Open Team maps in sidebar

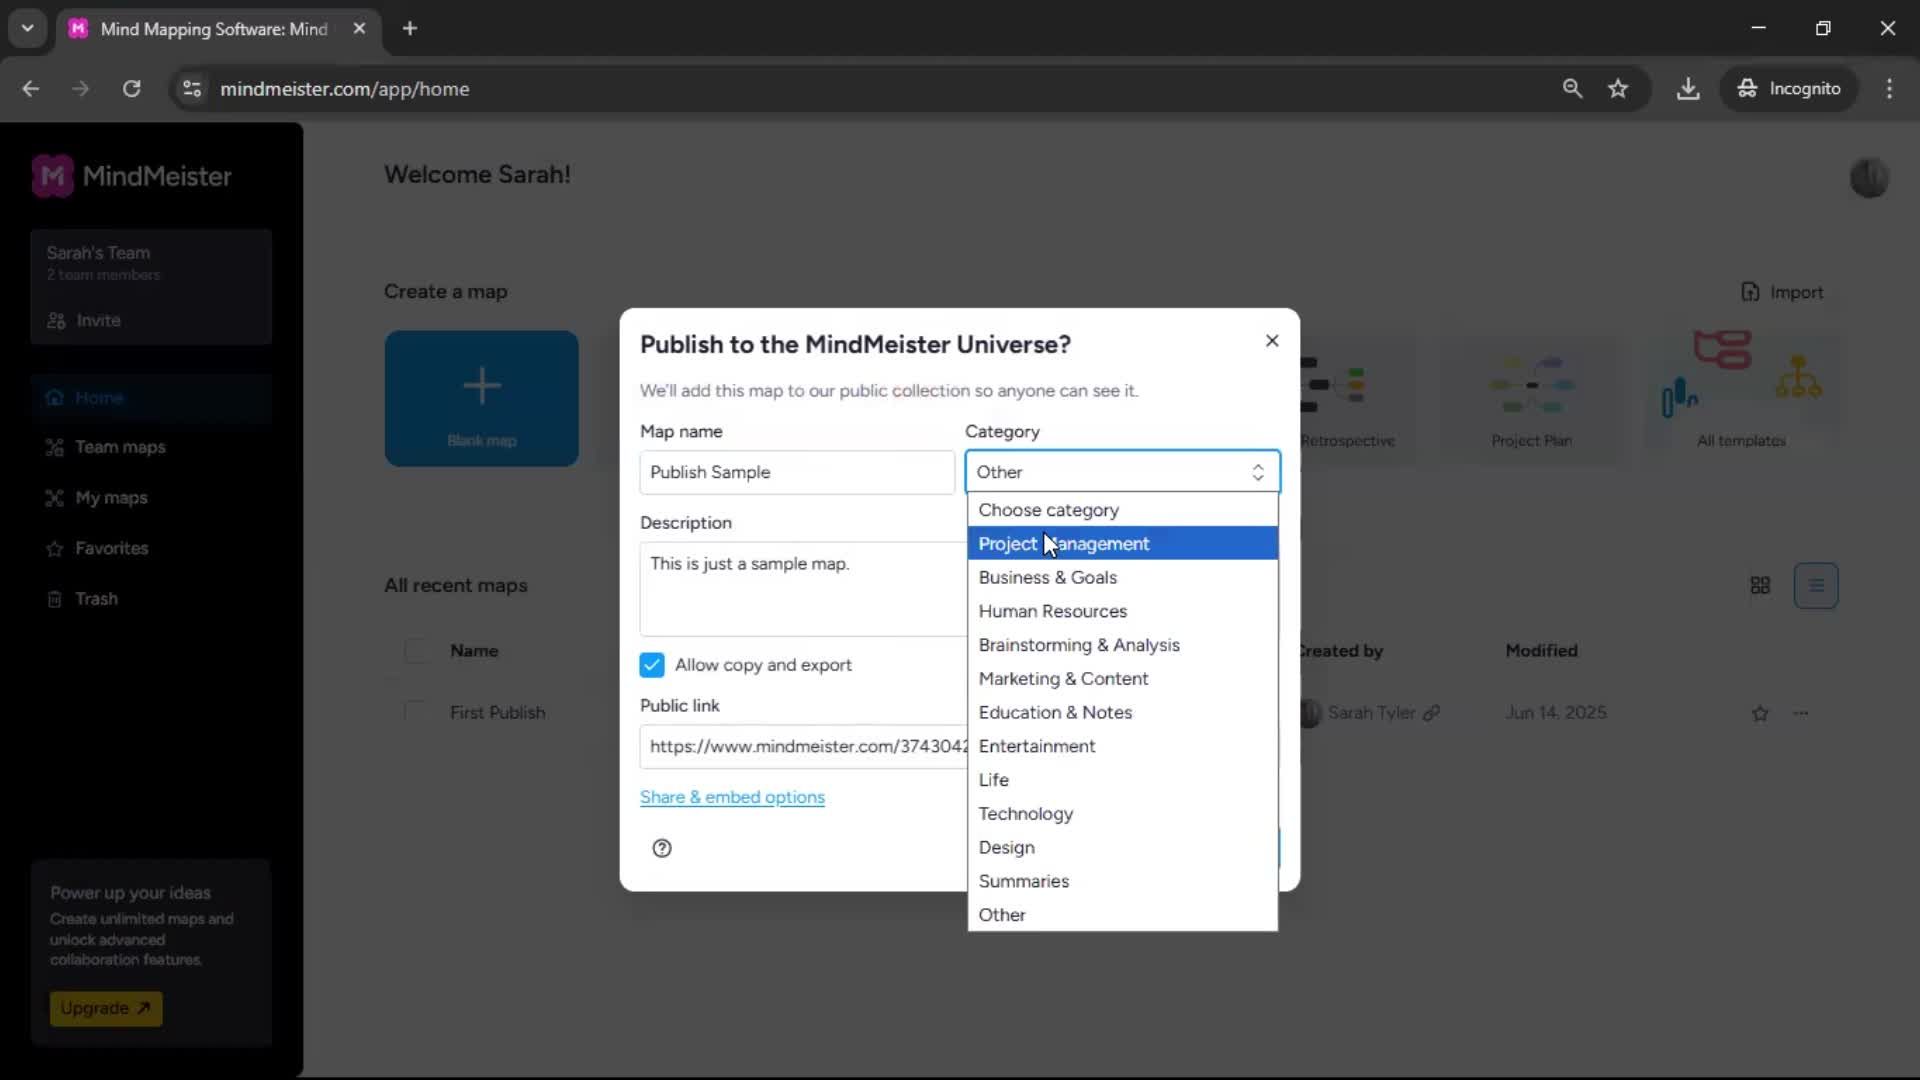point(120,447)
